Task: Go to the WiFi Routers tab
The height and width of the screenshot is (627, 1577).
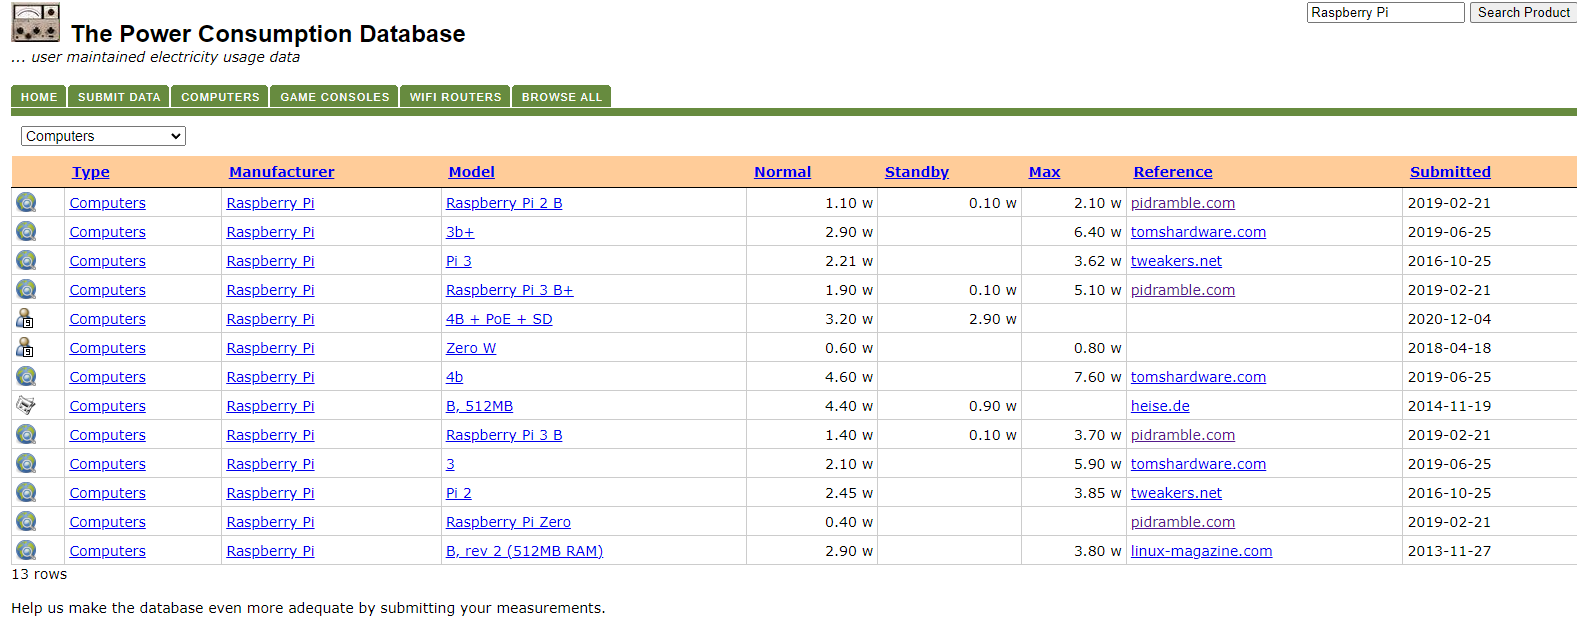Action: click(x=455, y=97)
